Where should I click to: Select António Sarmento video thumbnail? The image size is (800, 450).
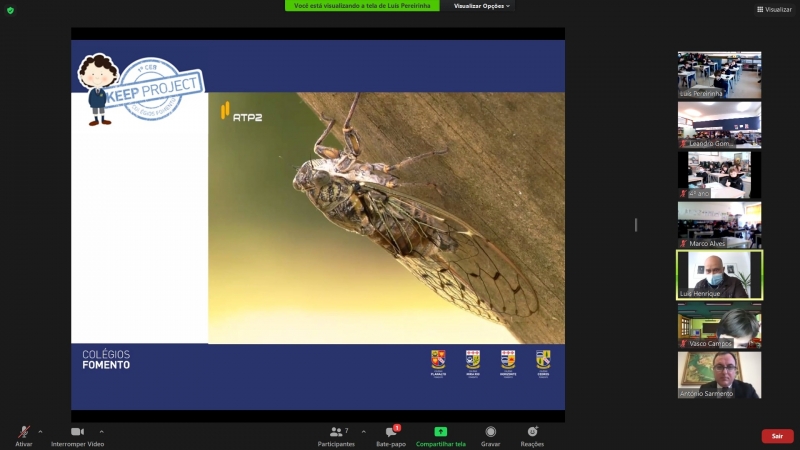click(x=719, y=375)
